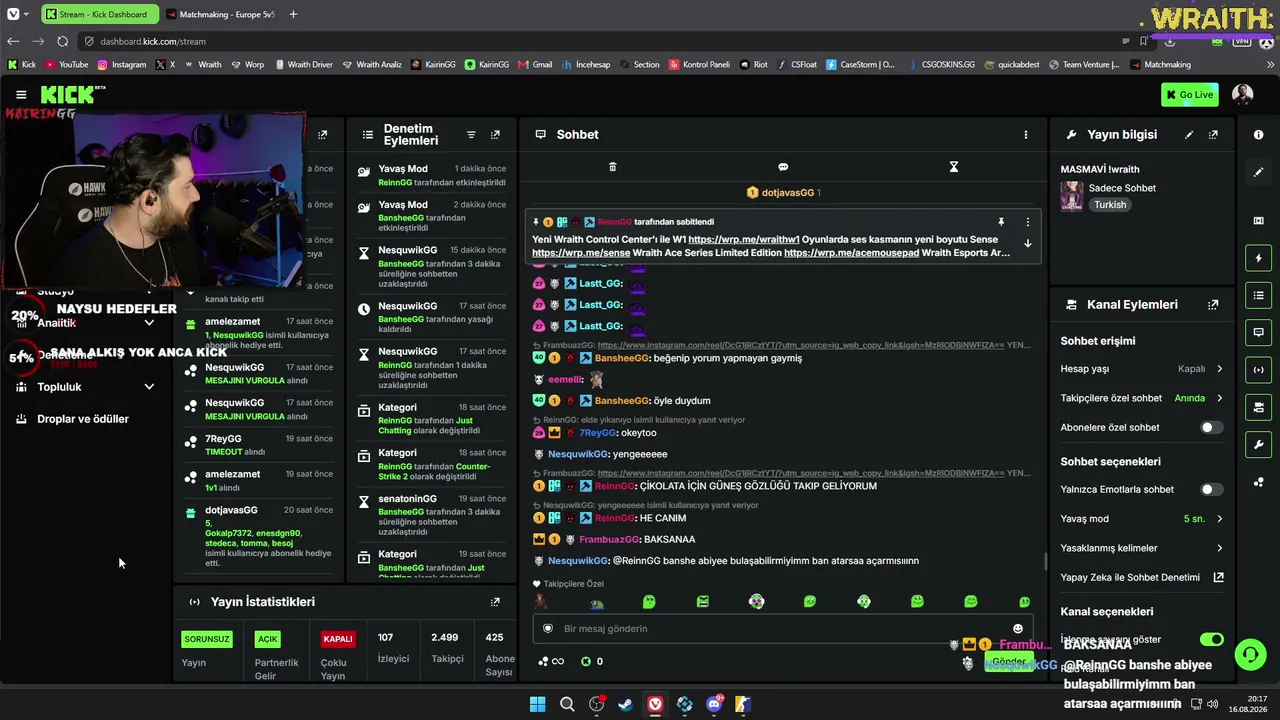Open the wrp.me/acemousepad link
The height and width of the screenshot is (720, 1280).
tap(851, 253)
